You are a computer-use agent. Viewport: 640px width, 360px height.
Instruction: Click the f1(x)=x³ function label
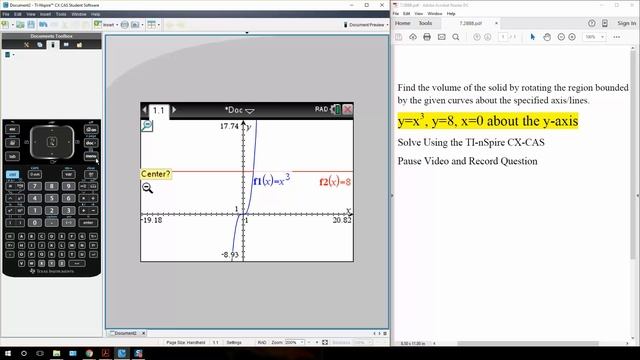[271, 180]
